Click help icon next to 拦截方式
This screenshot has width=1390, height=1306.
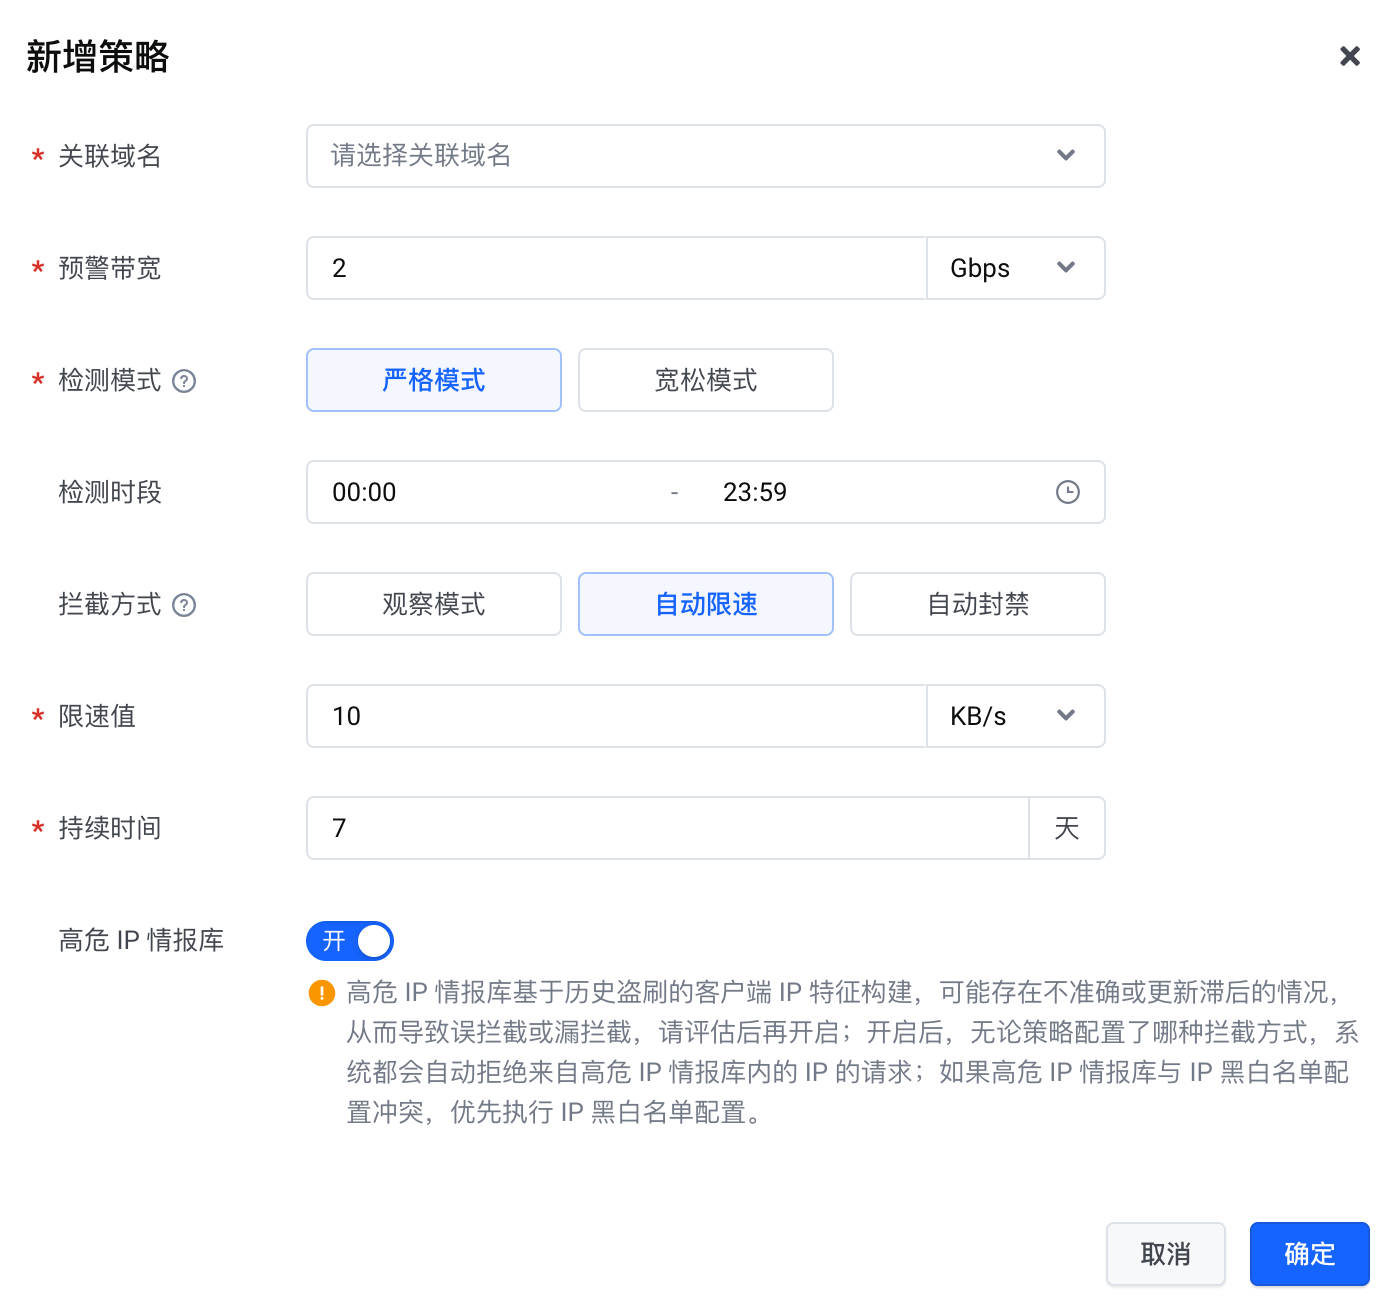click(184, 605)
